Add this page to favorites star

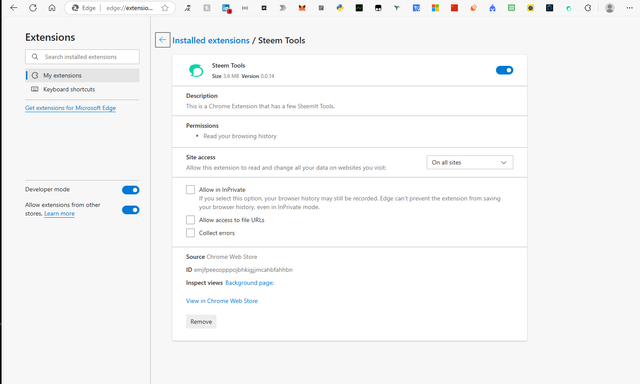[165, 8]
